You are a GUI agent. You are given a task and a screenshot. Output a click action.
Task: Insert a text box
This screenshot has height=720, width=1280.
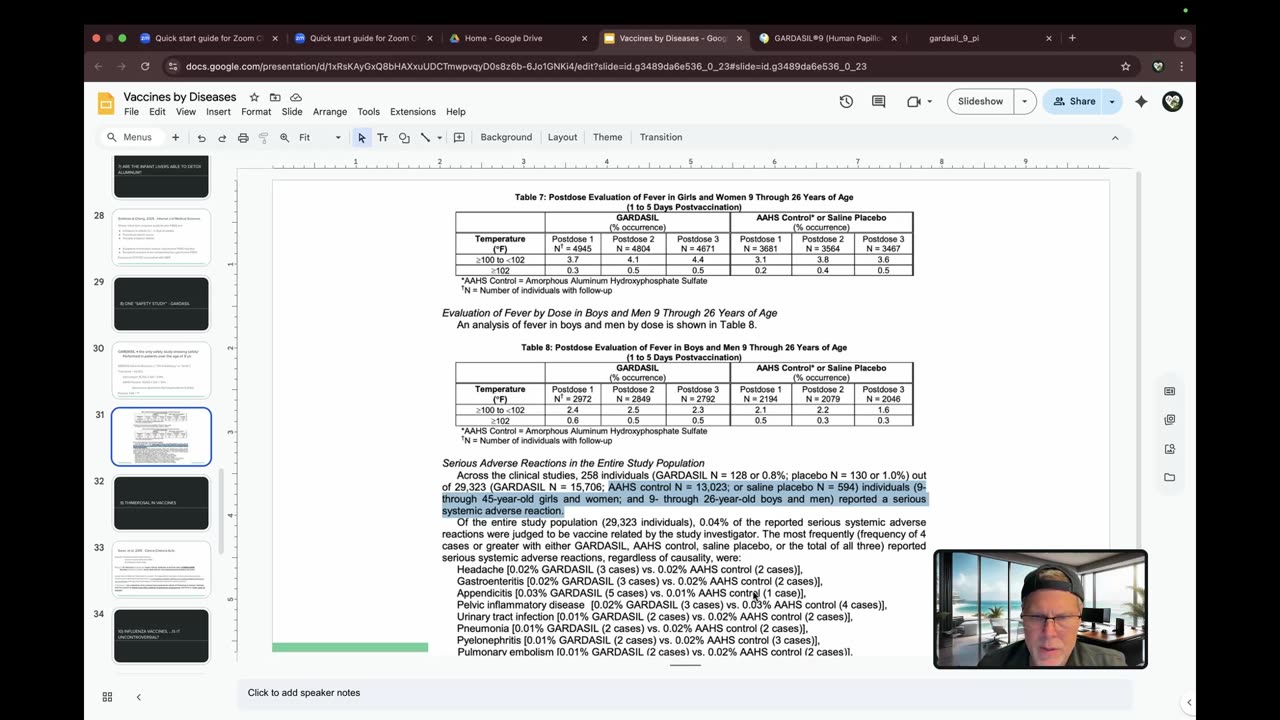382,137
